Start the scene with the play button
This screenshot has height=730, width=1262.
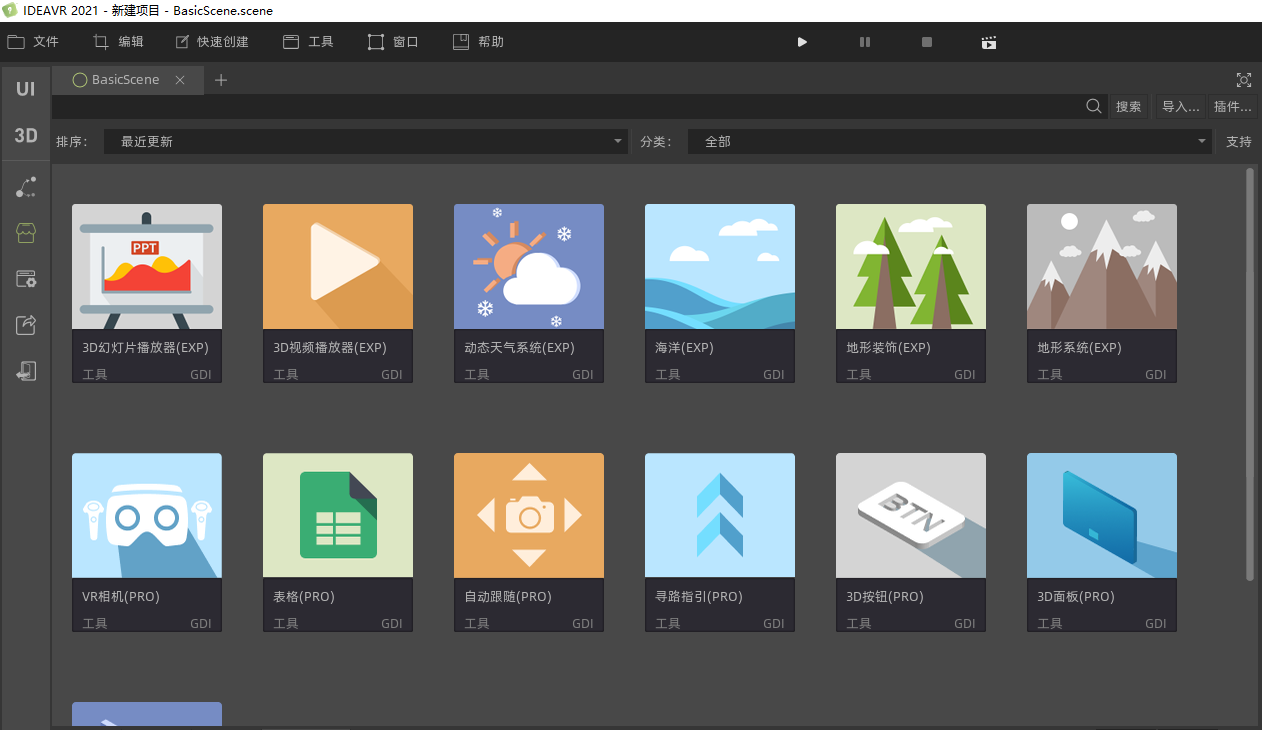[802, 42]
